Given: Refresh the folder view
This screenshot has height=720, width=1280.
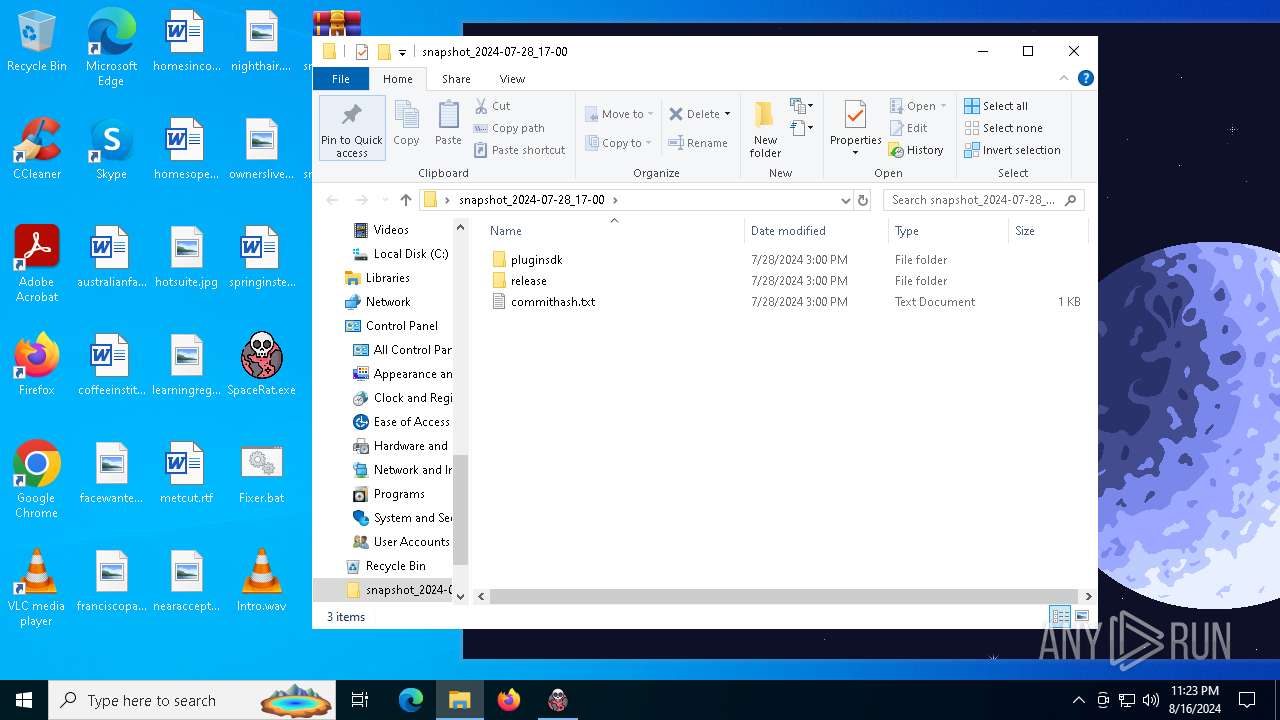Looking at the screenshot, I should coord(864,200).
